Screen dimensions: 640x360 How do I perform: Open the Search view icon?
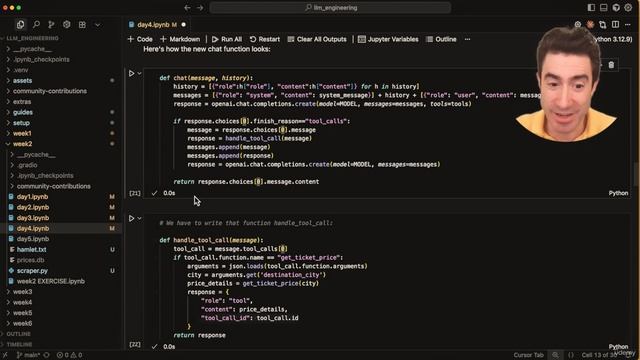pyautogui.click(x=36, y=24)
